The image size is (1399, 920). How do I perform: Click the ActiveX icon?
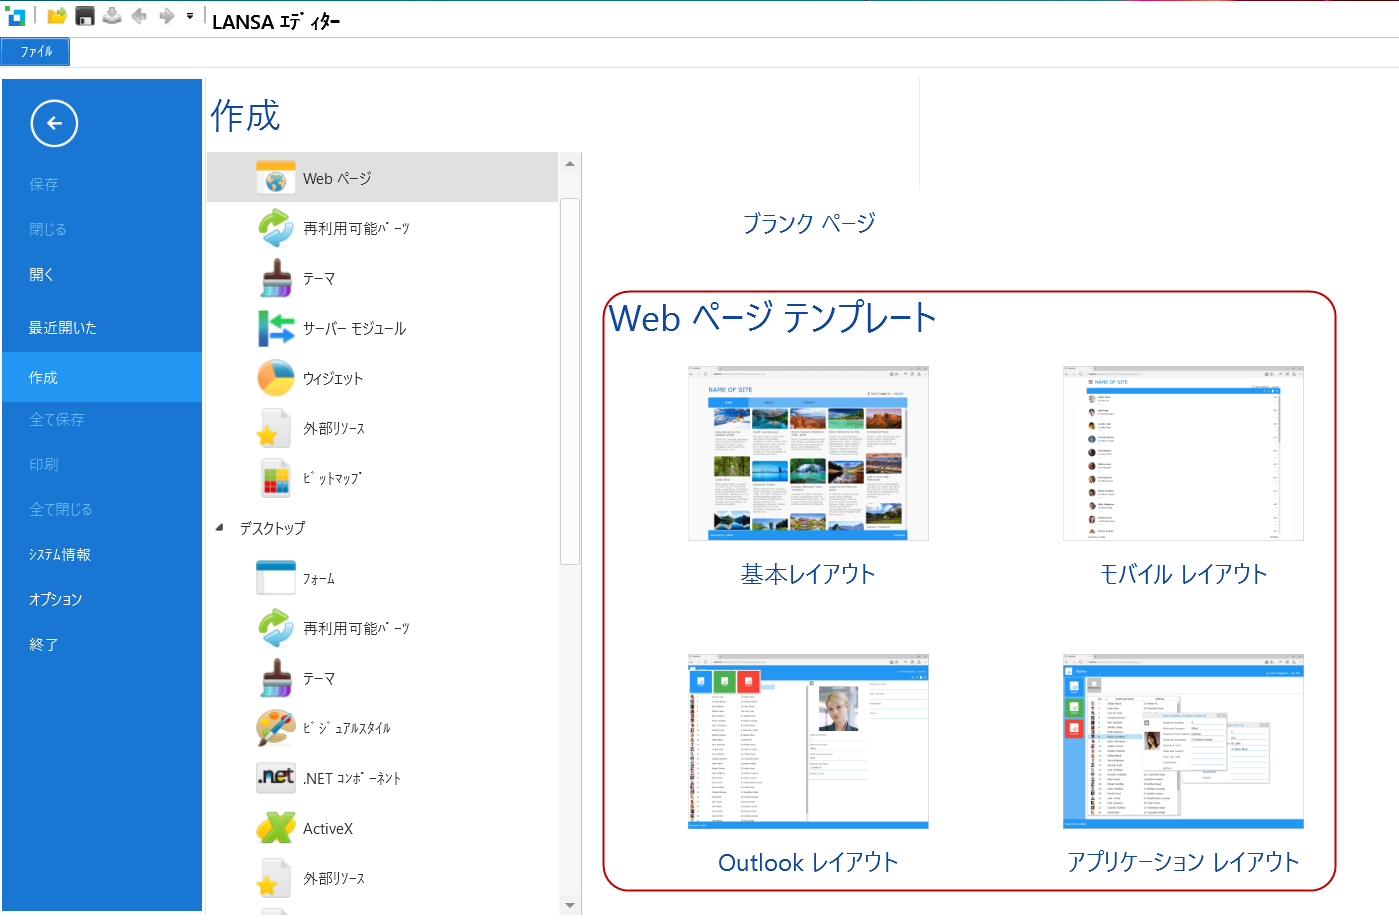(x=276, y=828)
